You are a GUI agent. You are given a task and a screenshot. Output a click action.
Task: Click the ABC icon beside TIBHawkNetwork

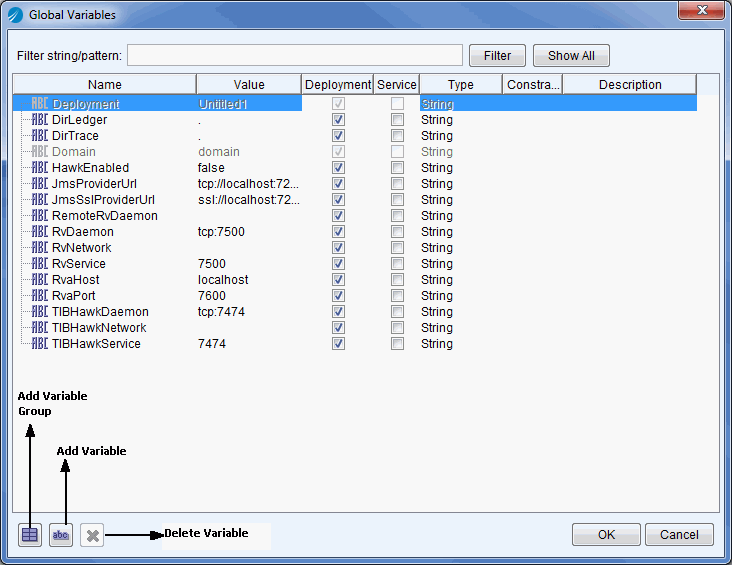[40, 327]
